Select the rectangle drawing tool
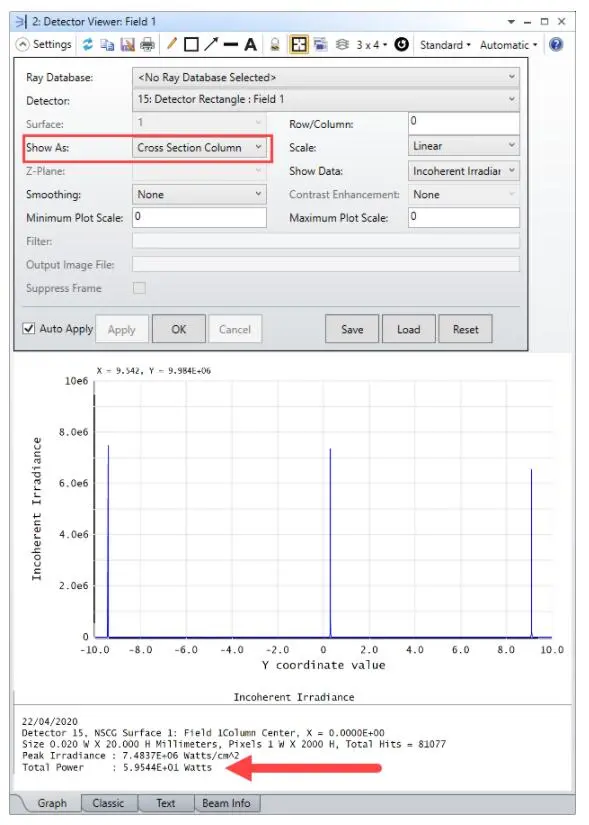This screenshot has height=825, width=589. pyautogui.click(x=191, y=45)
